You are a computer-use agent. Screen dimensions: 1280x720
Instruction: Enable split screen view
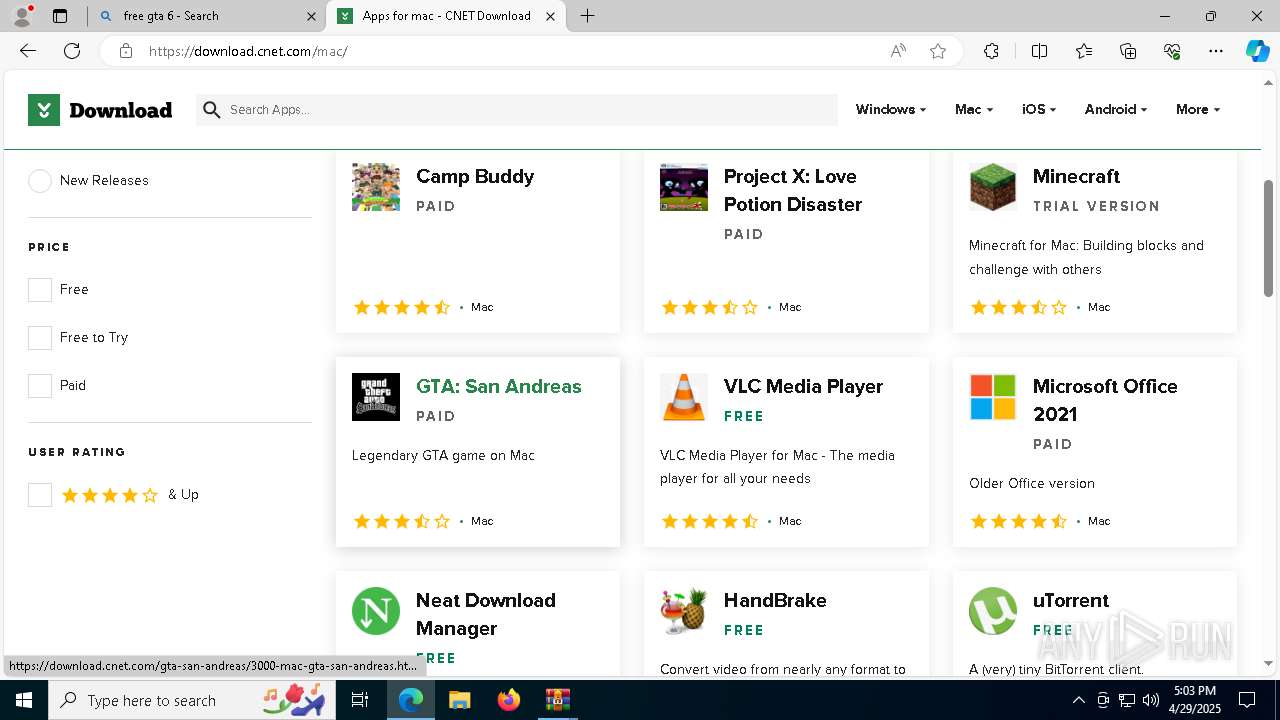pos(1039,51)
